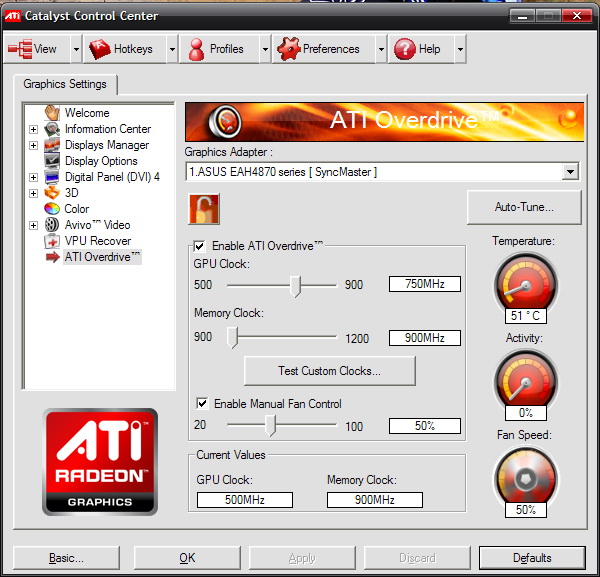Click the fan speed slider thumb

(271, 425)
